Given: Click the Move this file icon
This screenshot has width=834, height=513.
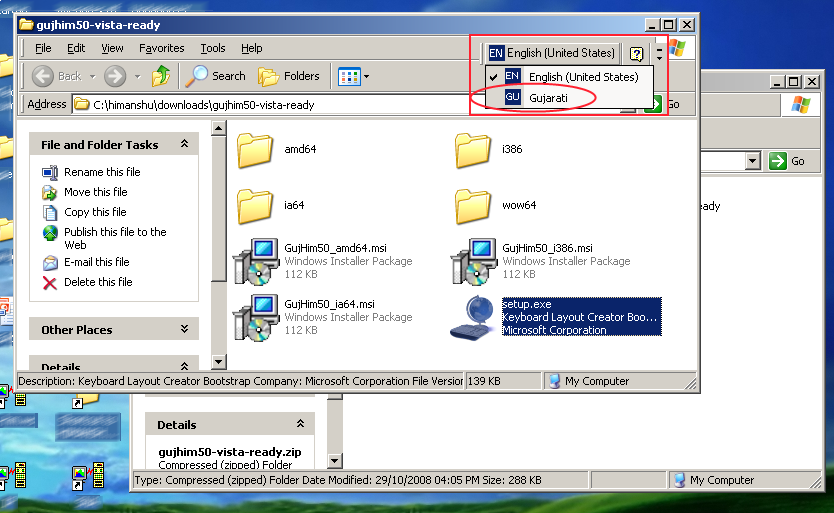Looking at the screenshot, I should [50, 192].
